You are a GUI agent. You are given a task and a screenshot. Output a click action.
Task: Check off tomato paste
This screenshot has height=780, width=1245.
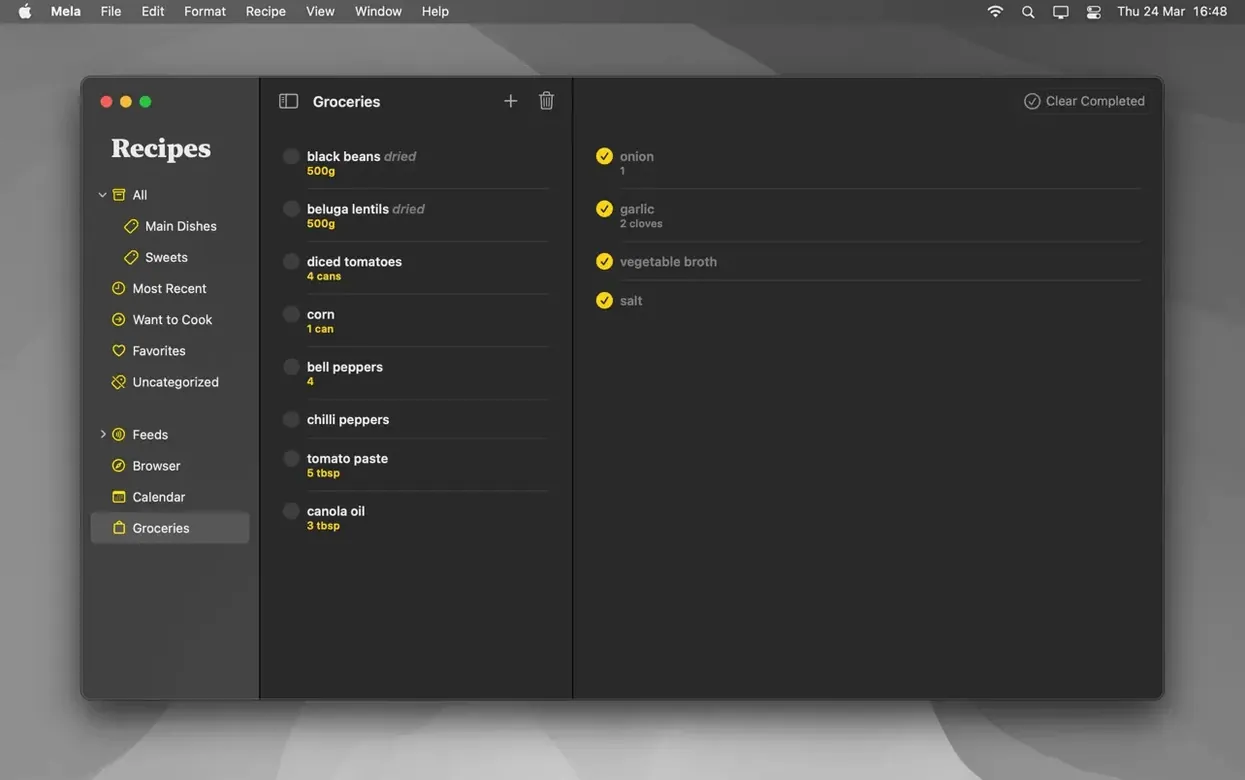[291, 459]
